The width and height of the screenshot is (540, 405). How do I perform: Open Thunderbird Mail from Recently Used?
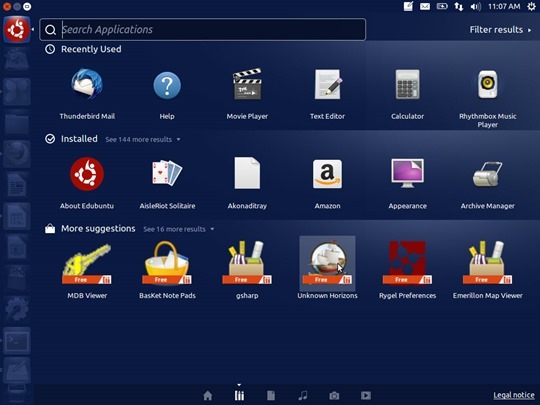pos(87,85)
